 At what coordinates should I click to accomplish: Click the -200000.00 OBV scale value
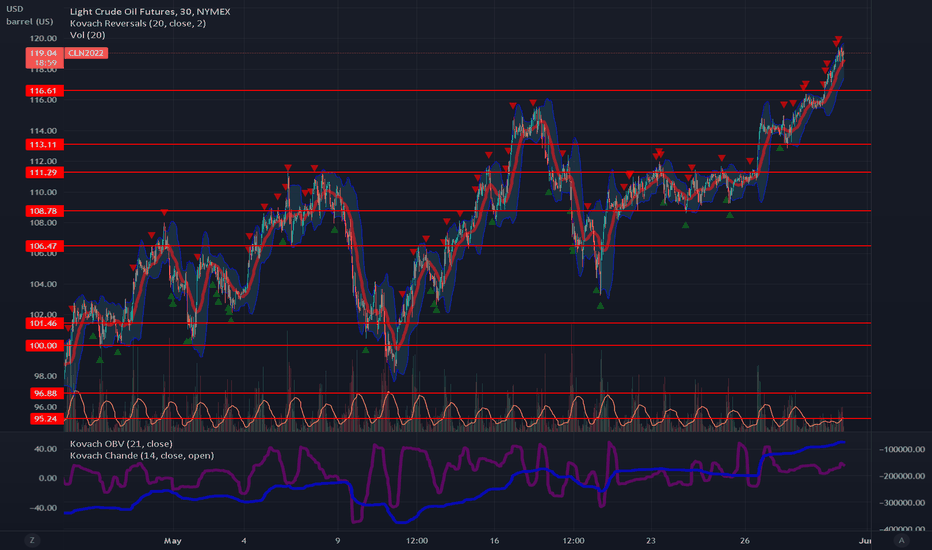[902, 476]
